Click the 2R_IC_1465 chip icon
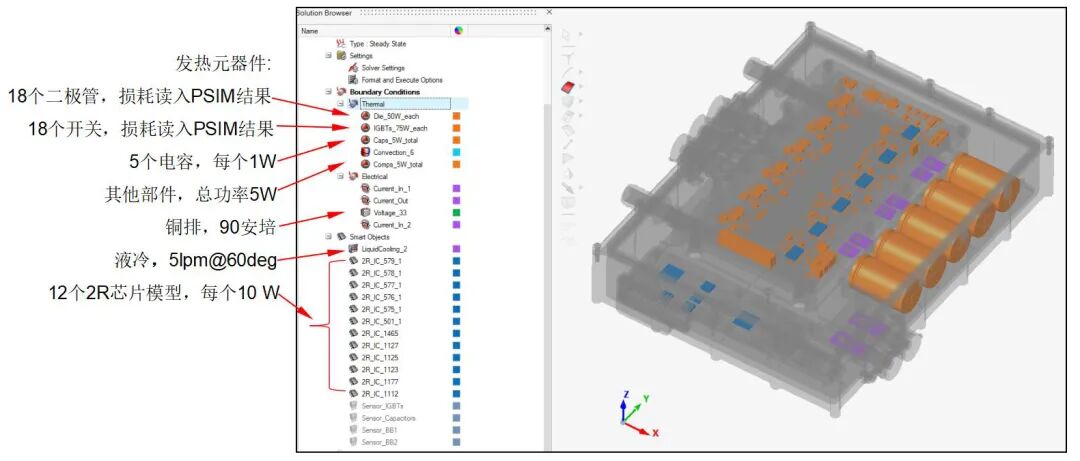 353,334
